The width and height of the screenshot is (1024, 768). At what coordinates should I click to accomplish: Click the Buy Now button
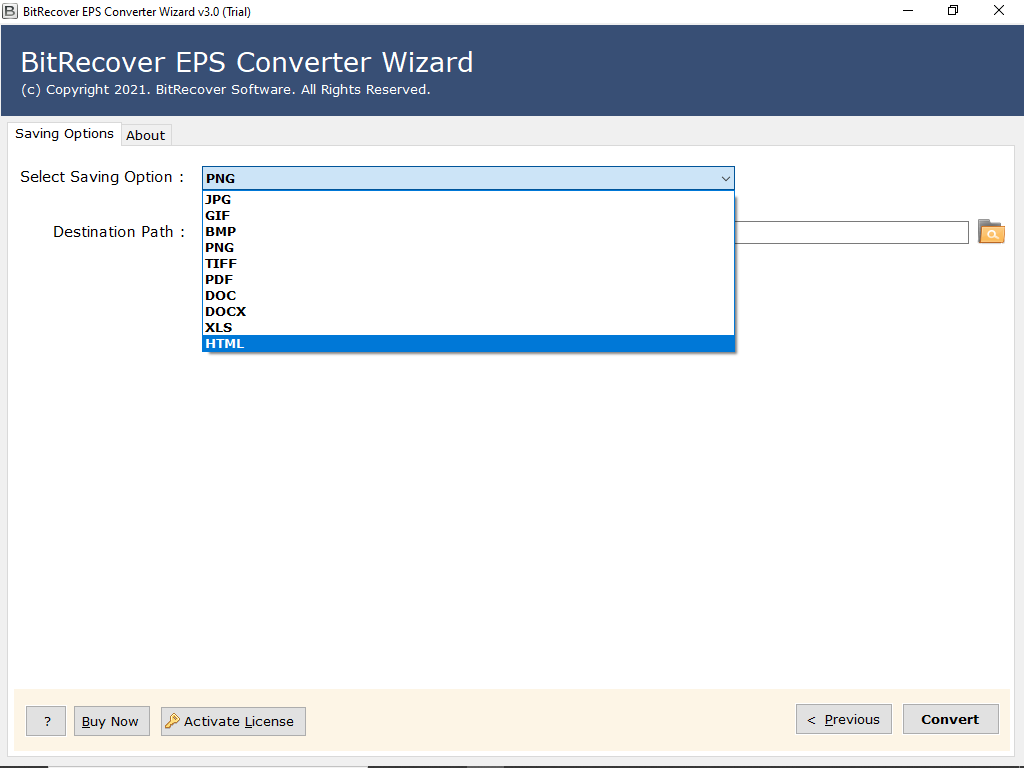(x=111, y=721)
